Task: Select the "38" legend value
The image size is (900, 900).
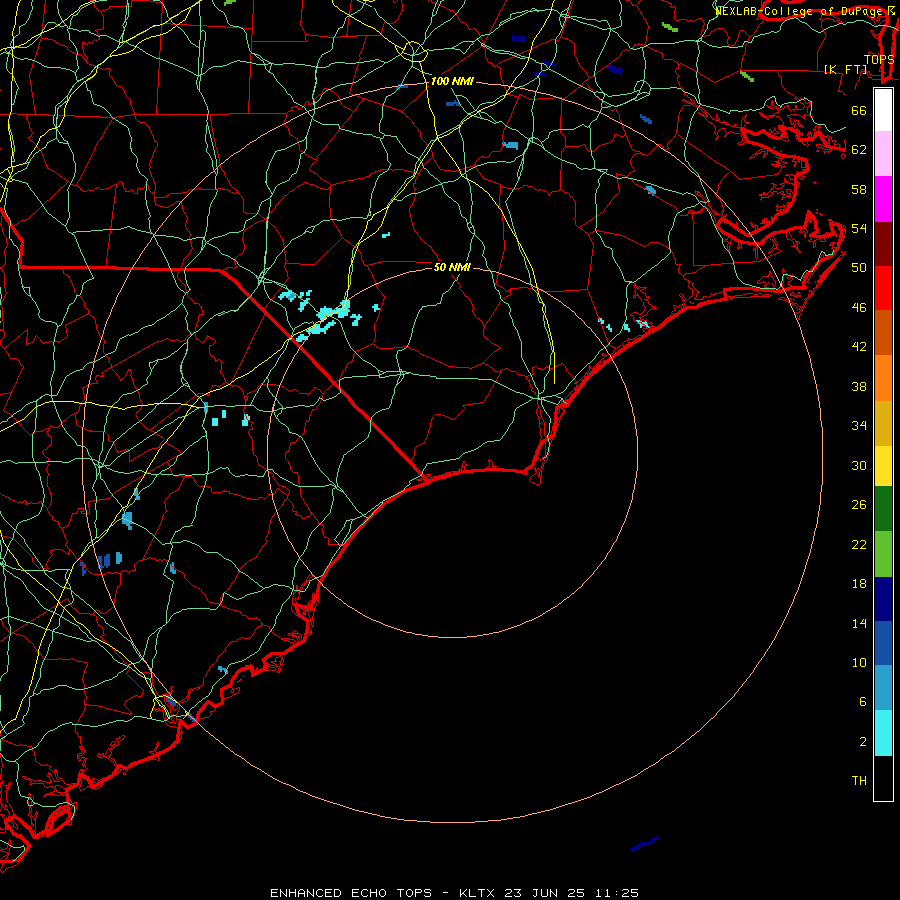Action: point(859,386)
